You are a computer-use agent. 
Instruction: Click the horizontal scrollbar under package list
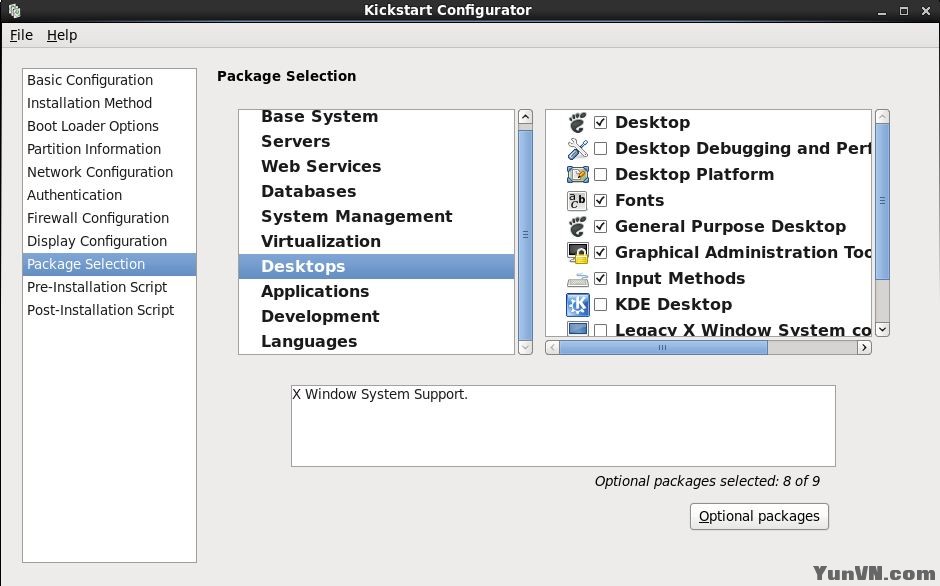[662, 348]
